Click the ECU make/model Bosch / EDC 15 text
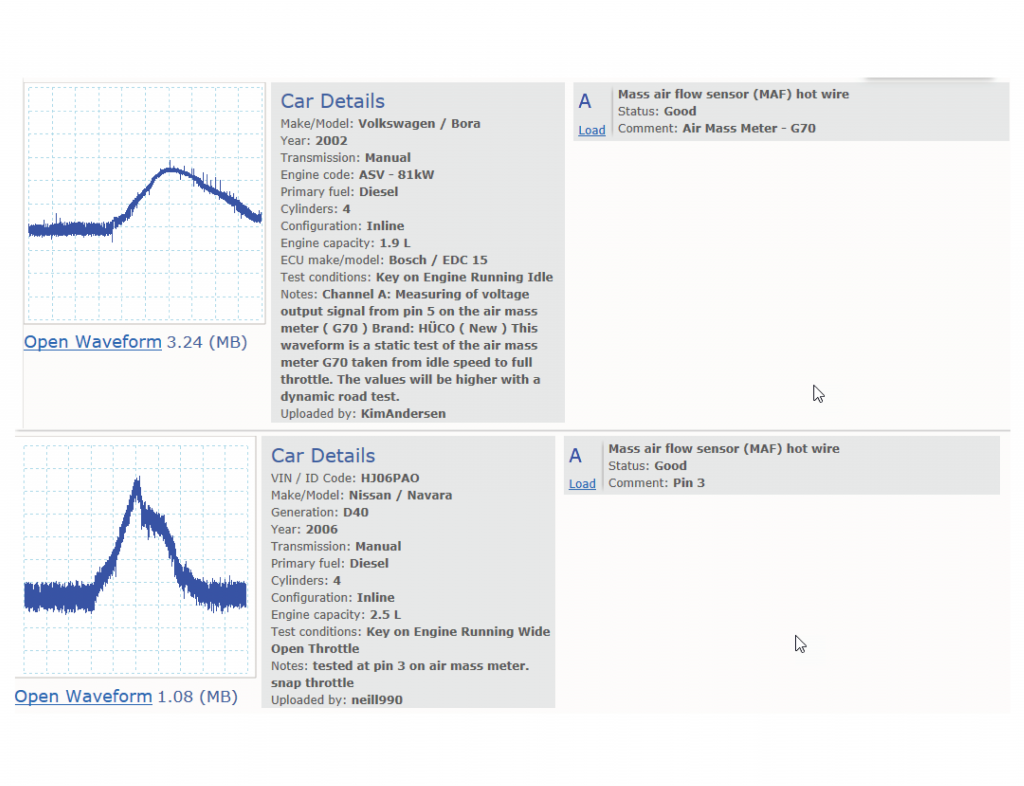Viewport: 1024px width, 786px height. [x=384, y=260]
